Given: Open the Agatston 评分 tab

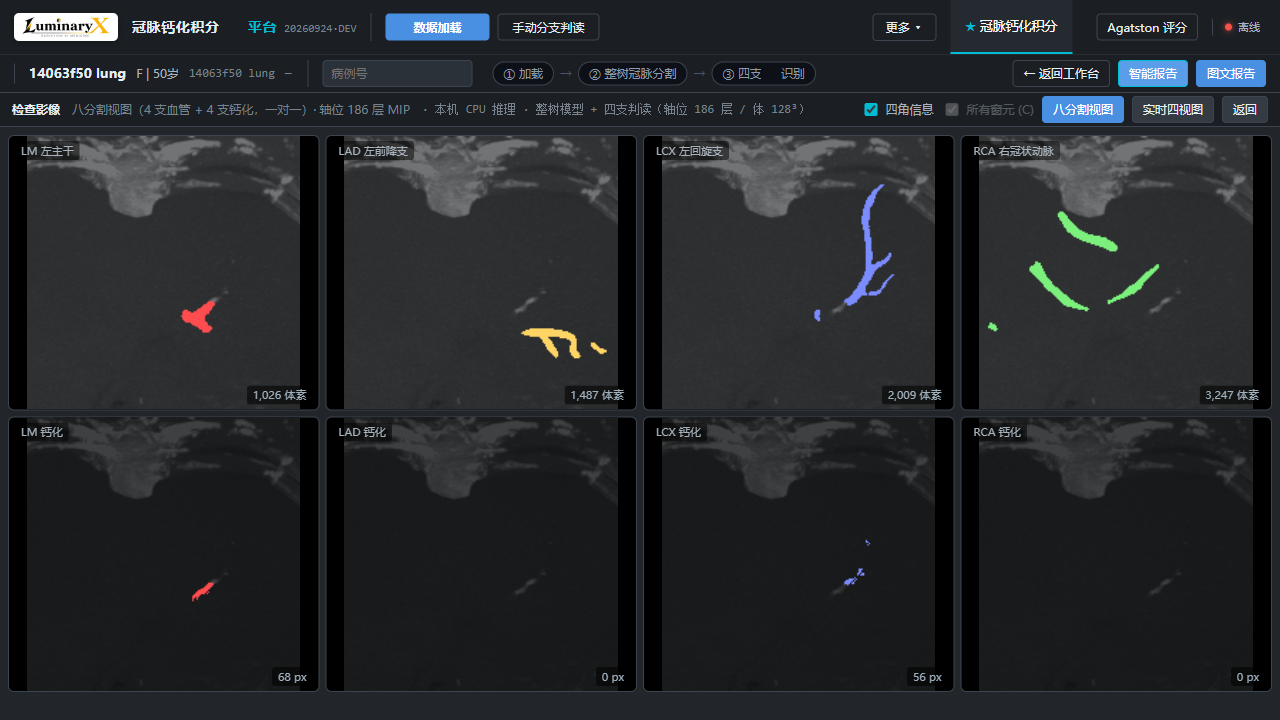Looking at the screenshot, I should point(1147,27).
